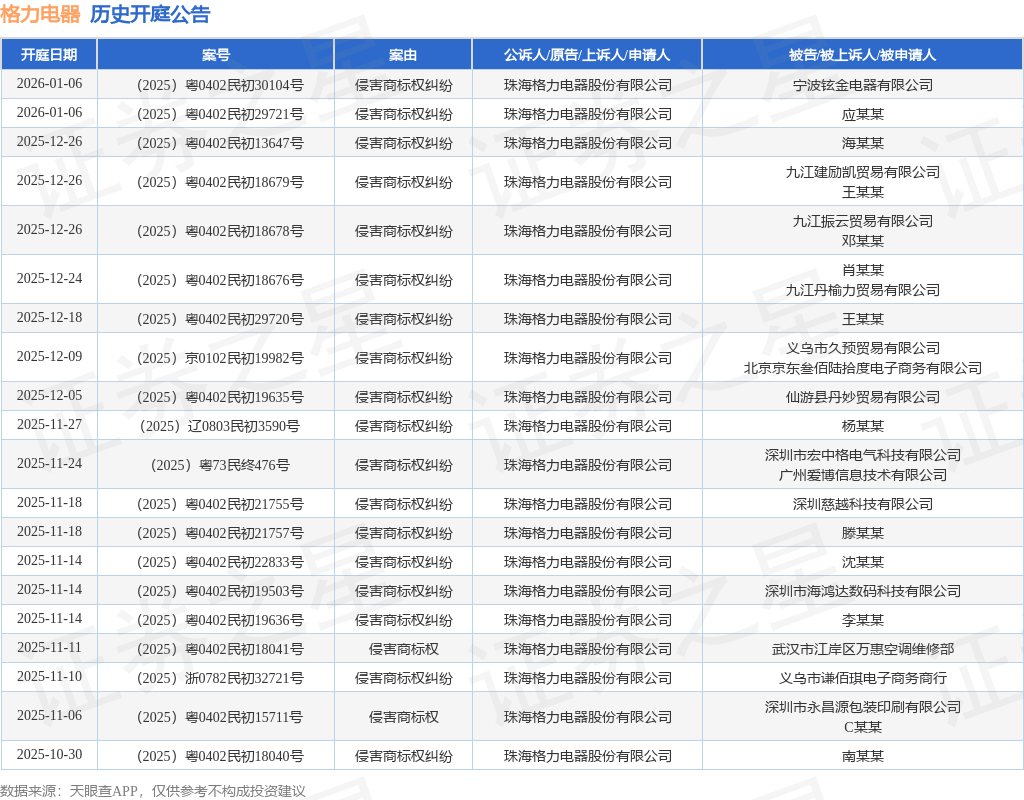The width and height of the screenshot is (1024, 800).
Task: Select defendant 义乌市久预贸易有限公司
Action: pyautogui.click(x=863, y=348)
